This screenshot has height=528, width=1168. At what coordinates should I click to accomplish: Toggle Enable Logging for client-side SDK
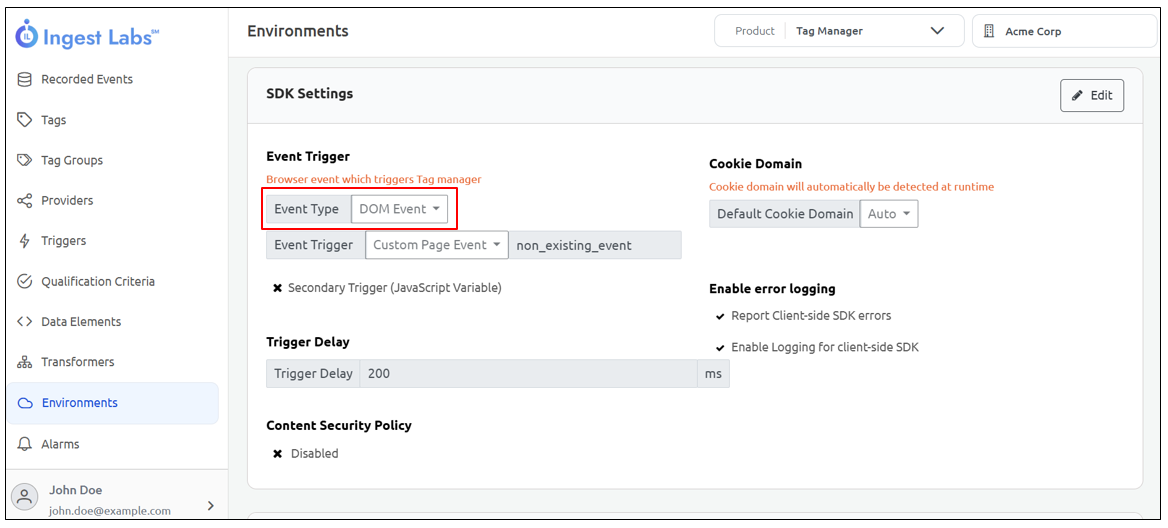pos(720,348)
